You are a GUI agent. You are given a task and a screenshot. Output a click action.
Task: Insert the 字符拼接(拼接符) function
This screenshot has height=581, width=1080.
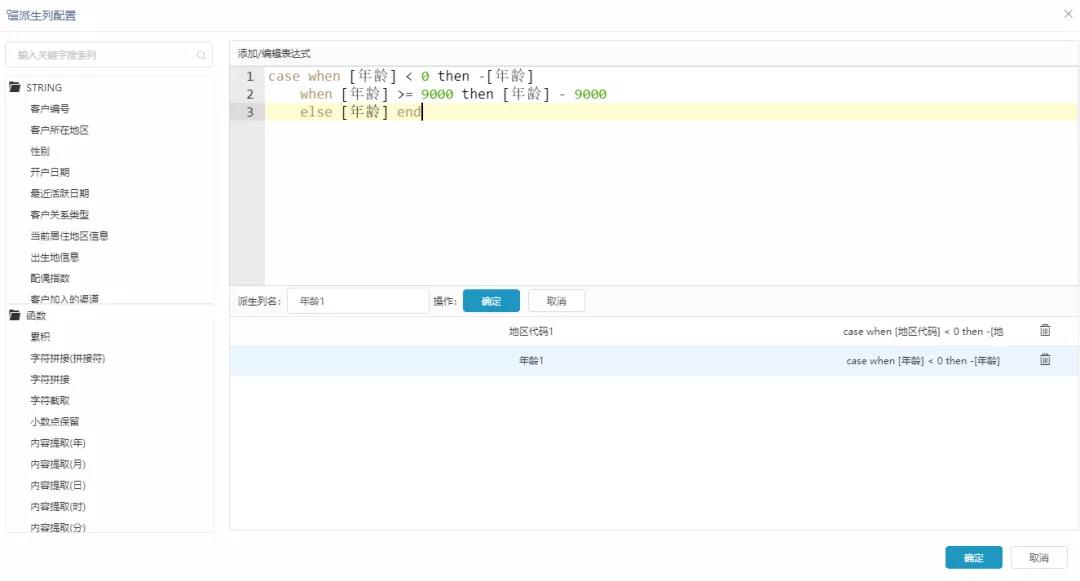click(68, 358)
